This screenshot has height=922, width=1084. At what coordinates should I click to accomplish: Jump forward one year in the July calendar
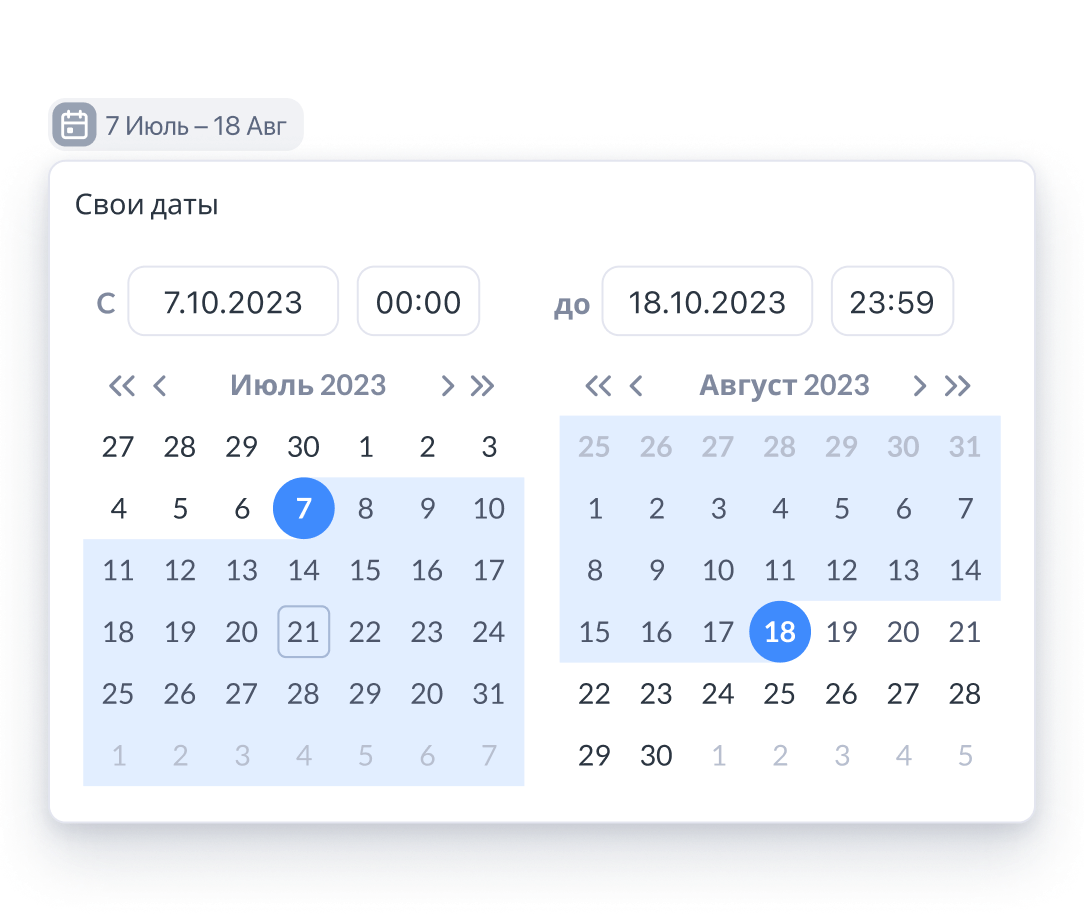click(x=483, y=386)
